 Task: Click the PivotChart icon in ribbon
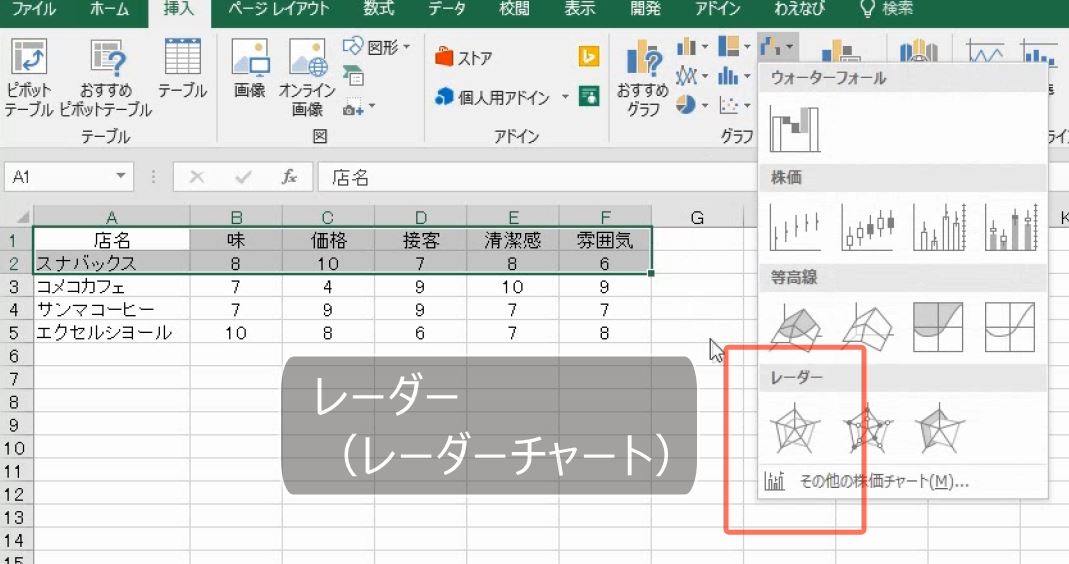click(x=840, y=52)
